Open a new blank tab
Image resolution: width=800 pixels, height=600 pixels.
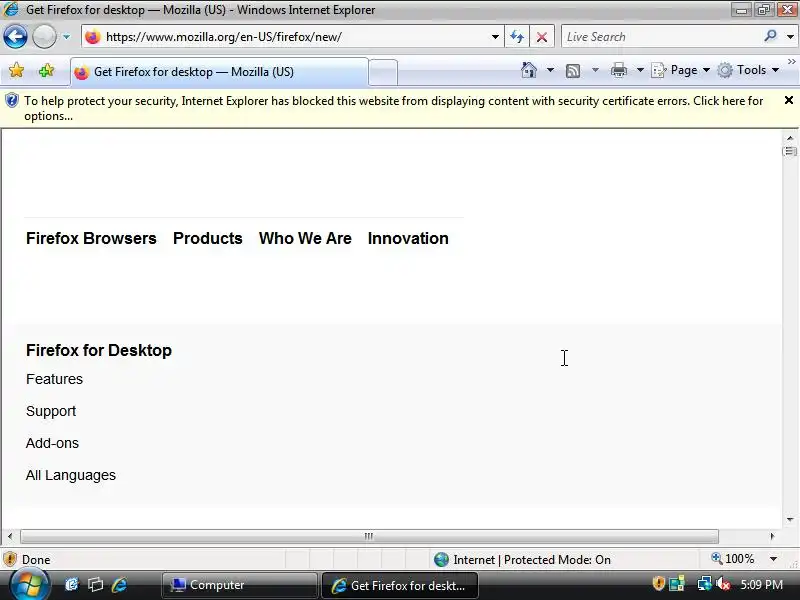point(383,72)
